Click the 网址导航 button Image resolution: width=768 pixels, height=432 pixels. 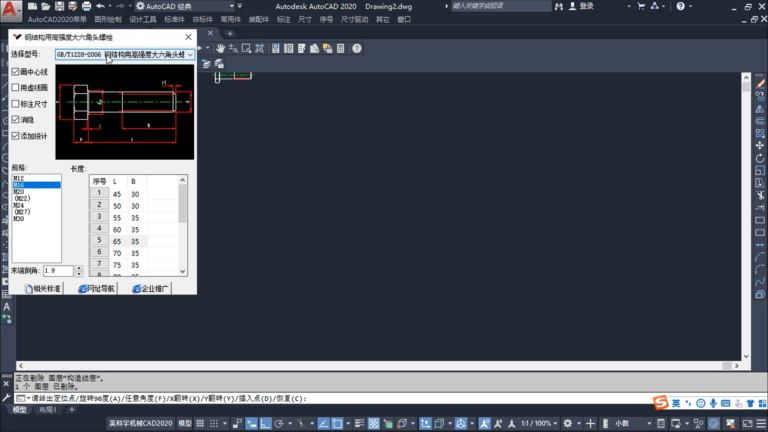pos(96,288)
